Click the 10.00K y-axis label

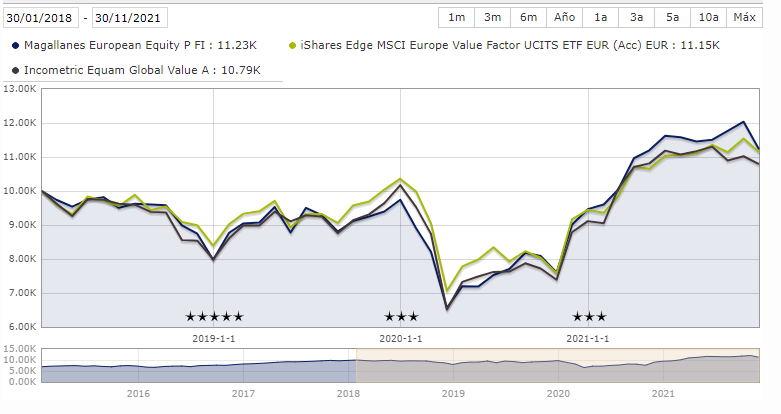[x=19, y=191]
